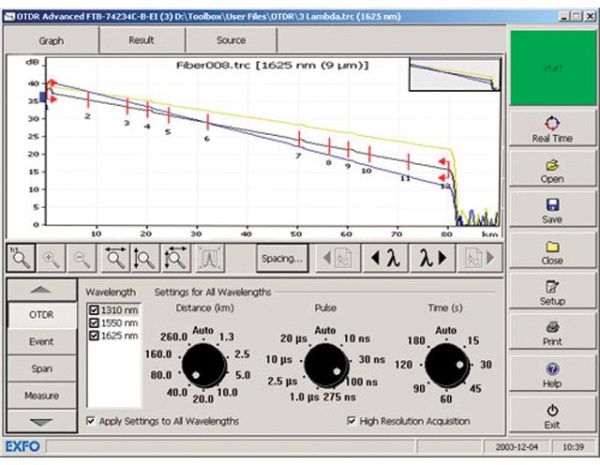Select the Event side tab
Viewport: 600px width, 465px height.
(x=41, y=341)
